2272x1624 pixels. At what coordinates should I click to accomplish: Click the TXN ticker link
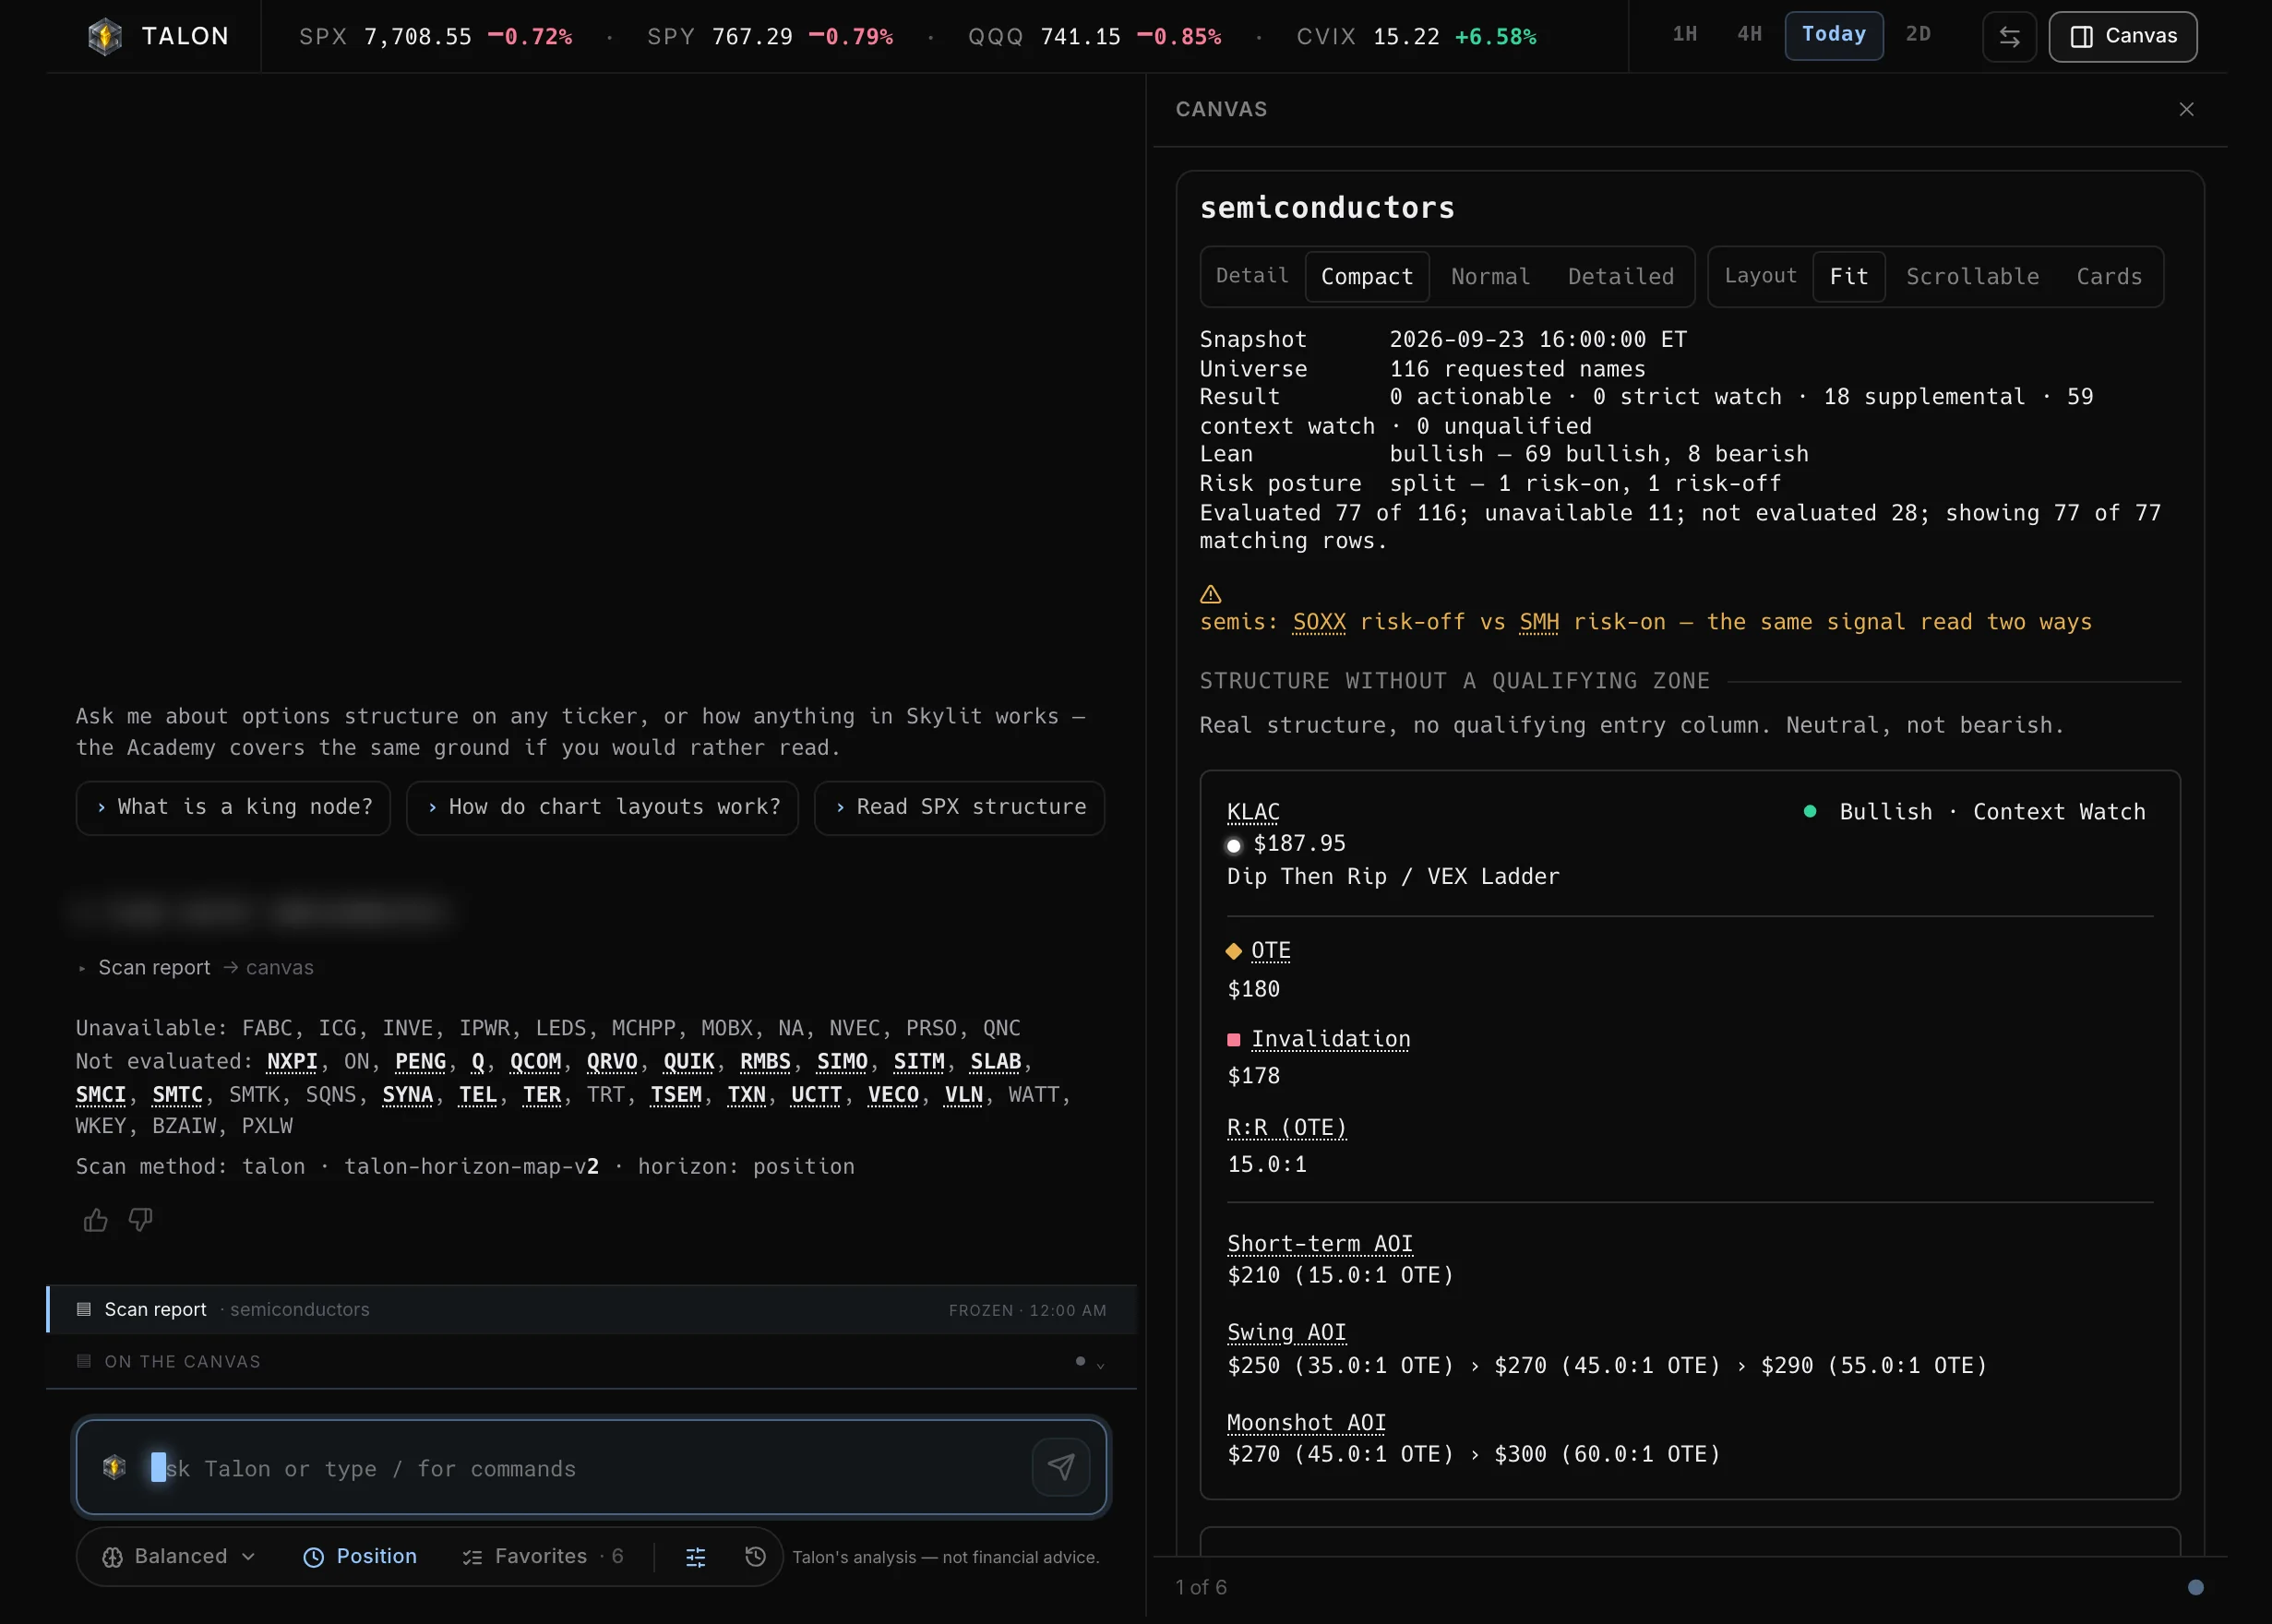click(746, 1095)
